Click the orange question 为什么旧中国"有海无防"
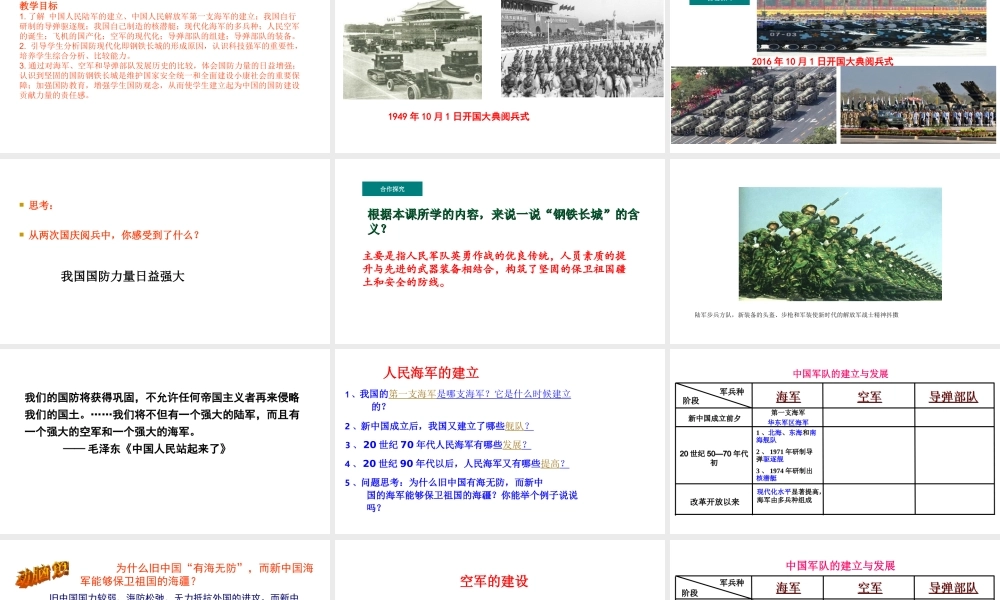The width and height of the screenshot is (1000, 600). coord(196,574)
